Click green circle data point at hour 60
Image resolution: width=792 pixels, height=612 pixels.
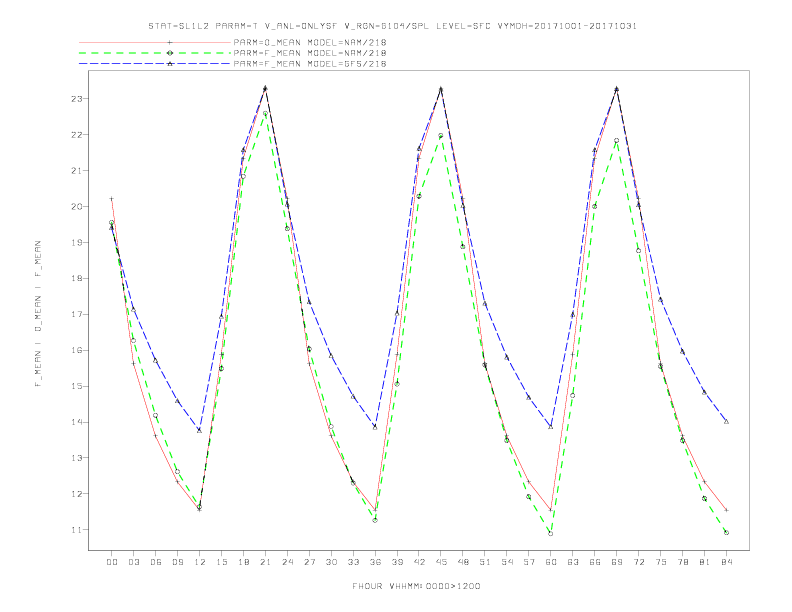551,534
